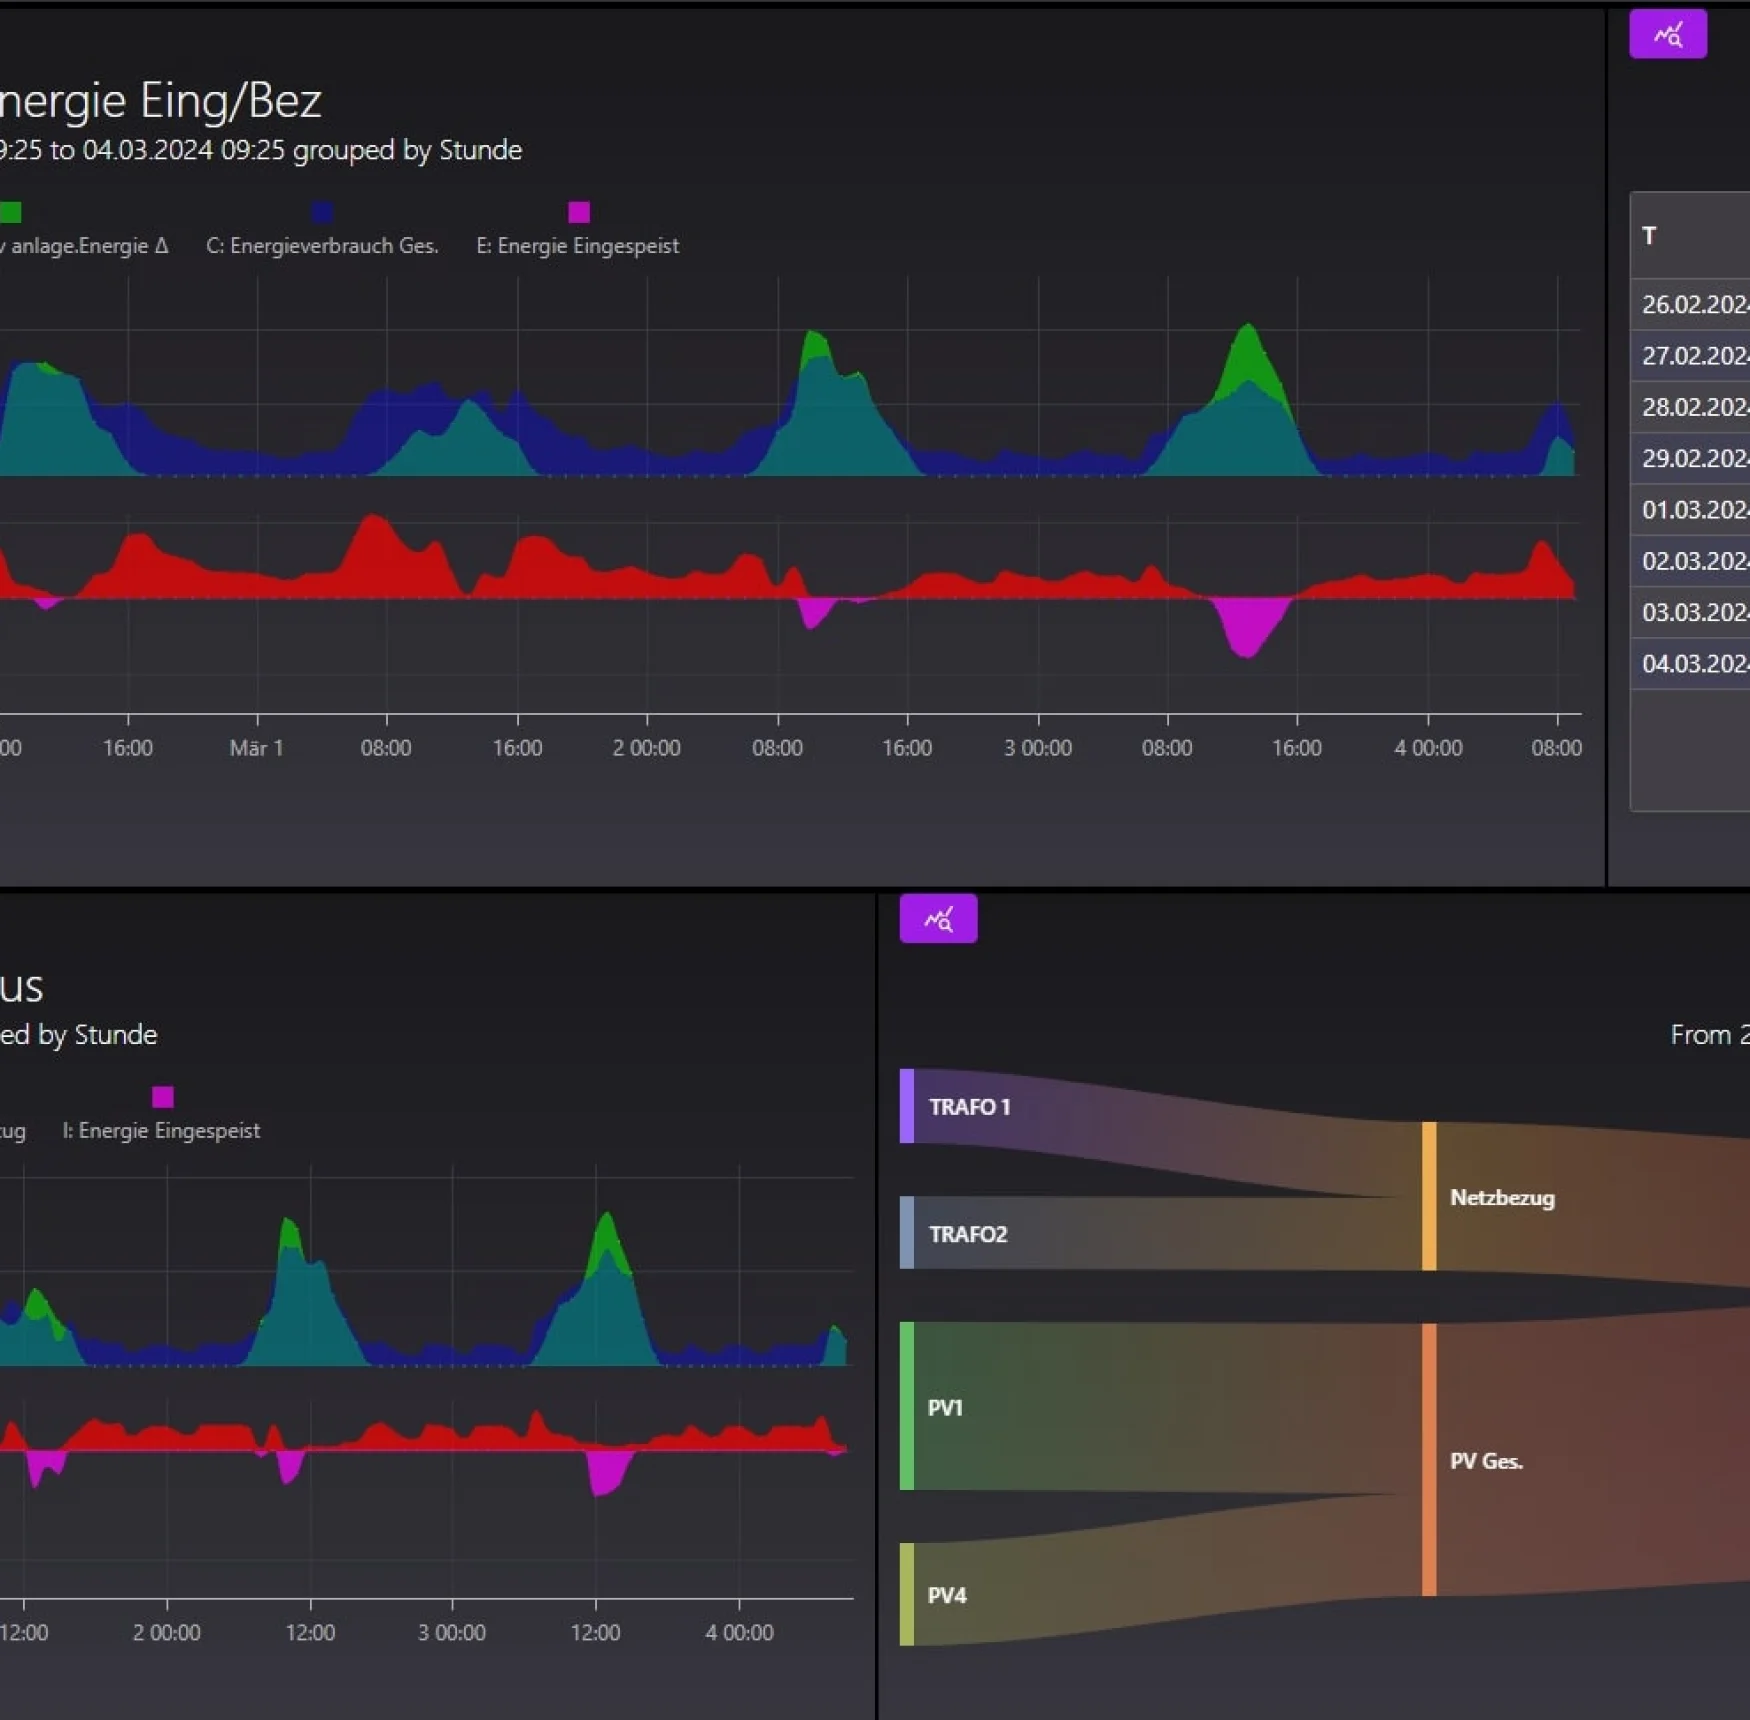
Task: Select the TRAFO 1 Sankey node
Action: pyautogui.click(x=907, y=1106)
